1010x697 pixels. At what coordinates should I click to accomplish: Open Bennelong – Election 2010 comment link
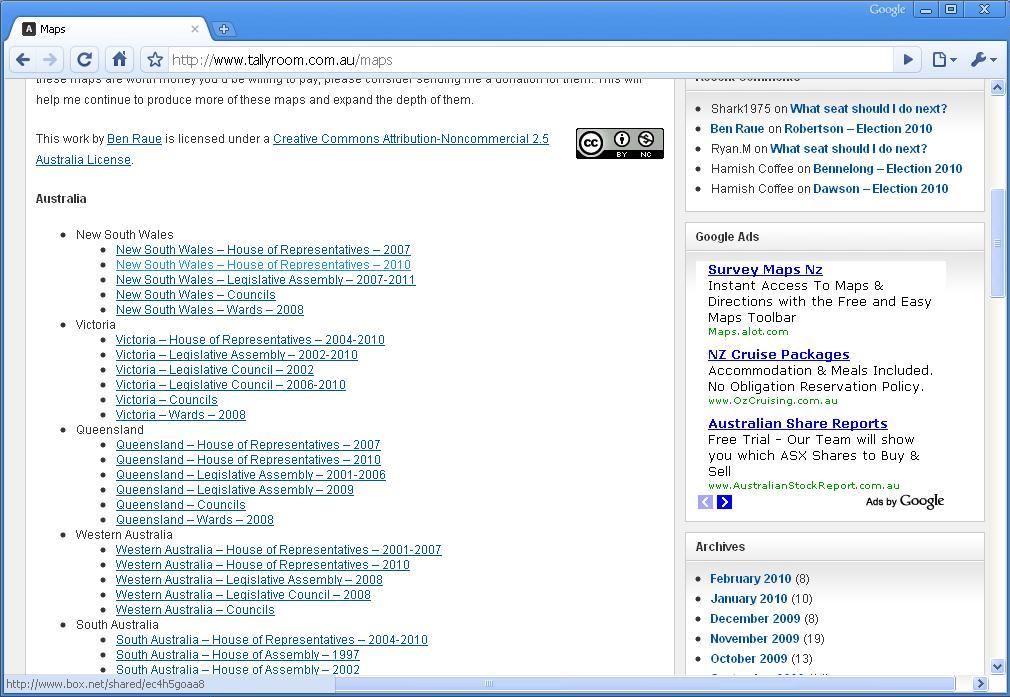(888, 169)
